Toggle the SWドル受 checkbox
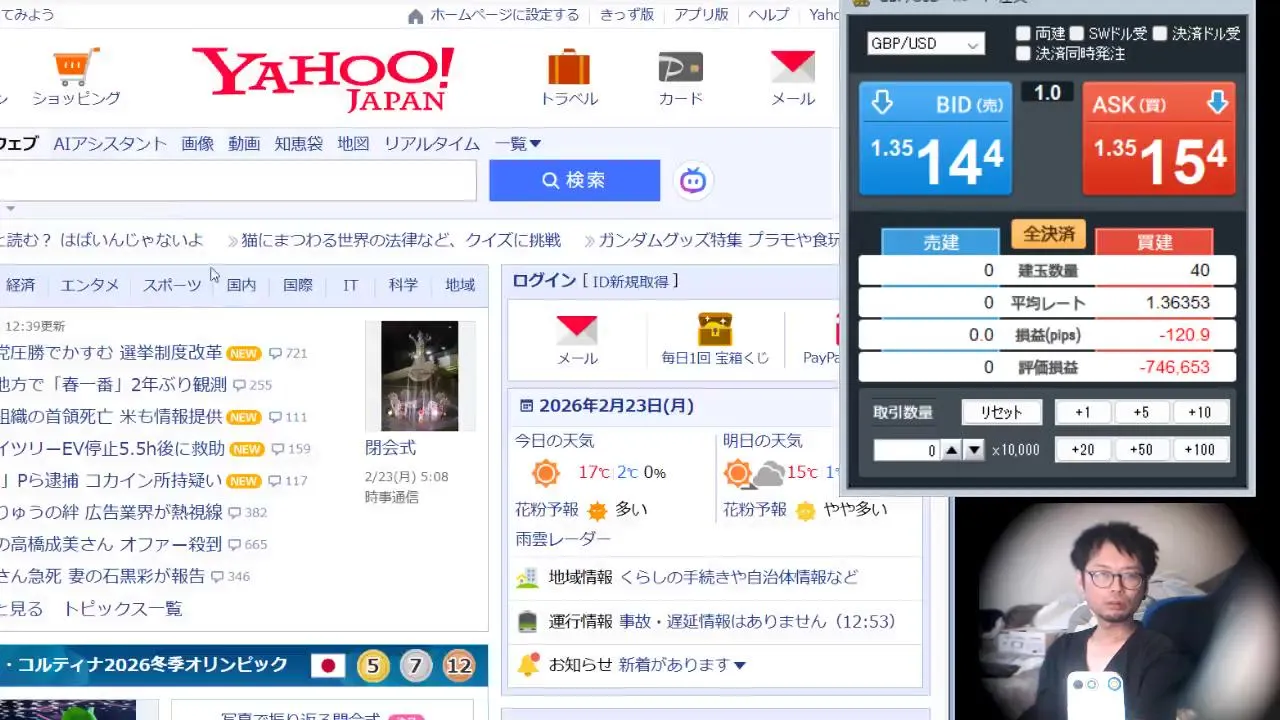 point(1076,33)
